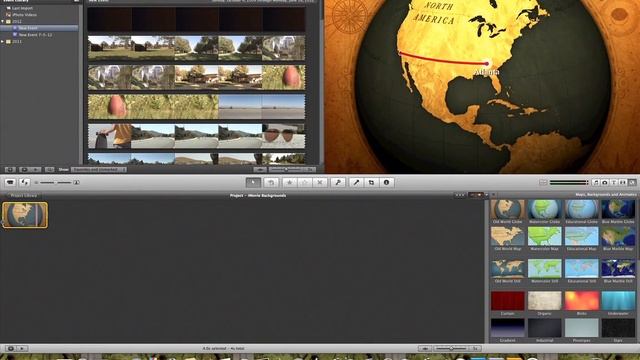This screenshot has width=640, height=360.
Task: Open the Maps and Backgrounds browser icon
Action: (x=632, y=182)
